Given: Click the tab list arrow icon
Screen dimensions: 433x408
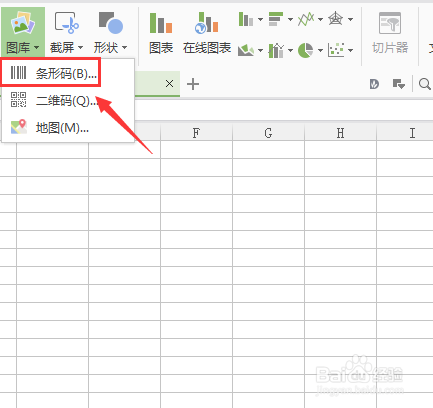Looking at the screenshot, I should 399,84.
